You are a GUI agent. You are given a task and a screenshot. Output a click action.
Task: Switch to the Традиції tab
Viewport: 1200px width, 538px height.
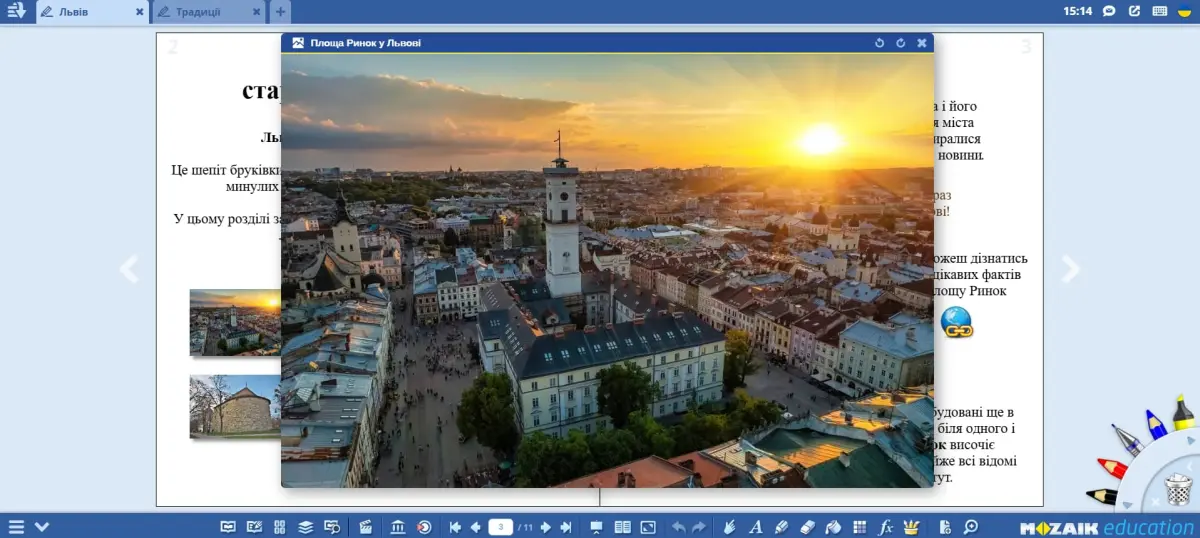(x=208, y=12)
